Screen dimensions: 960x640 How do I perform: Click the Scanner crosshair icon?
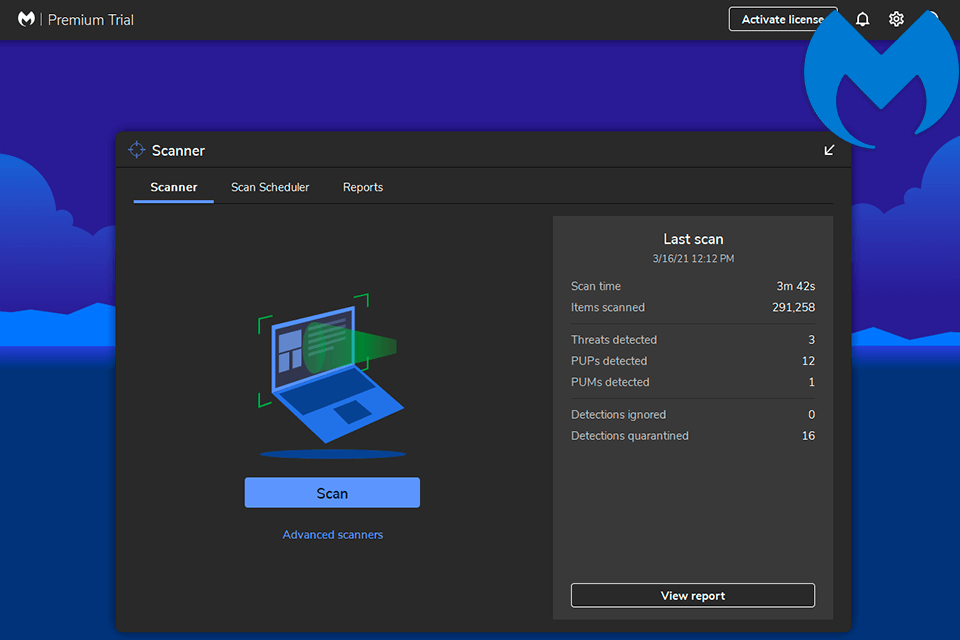[x=137, y=150]
